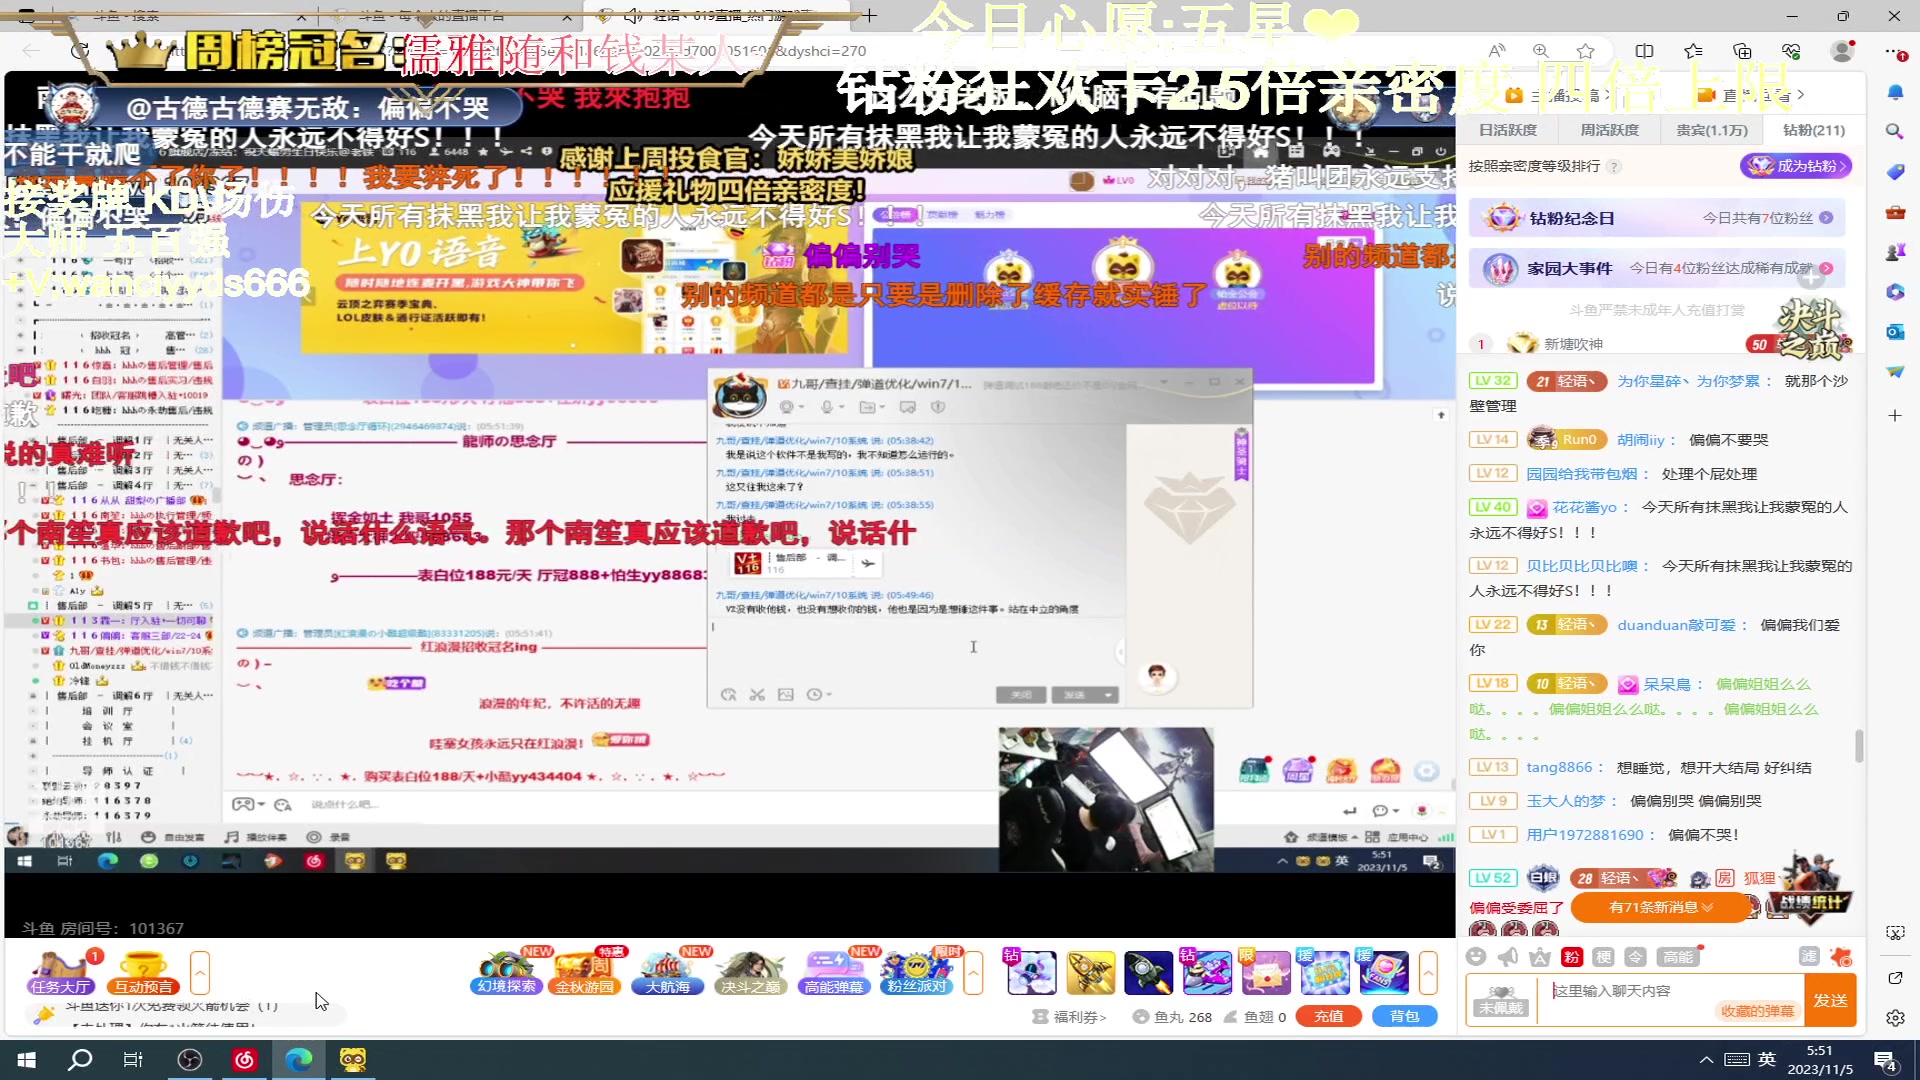This screenshot has height=1080, width=1920.
Task: Click the 令 command icon in chat toolbar
Action: (1636, 957)
